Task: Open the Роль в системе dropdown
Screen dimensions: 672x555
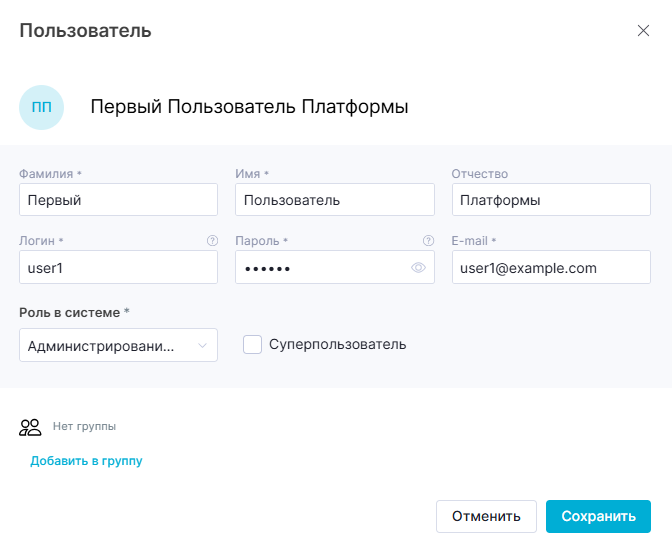Action: point(118,345)
